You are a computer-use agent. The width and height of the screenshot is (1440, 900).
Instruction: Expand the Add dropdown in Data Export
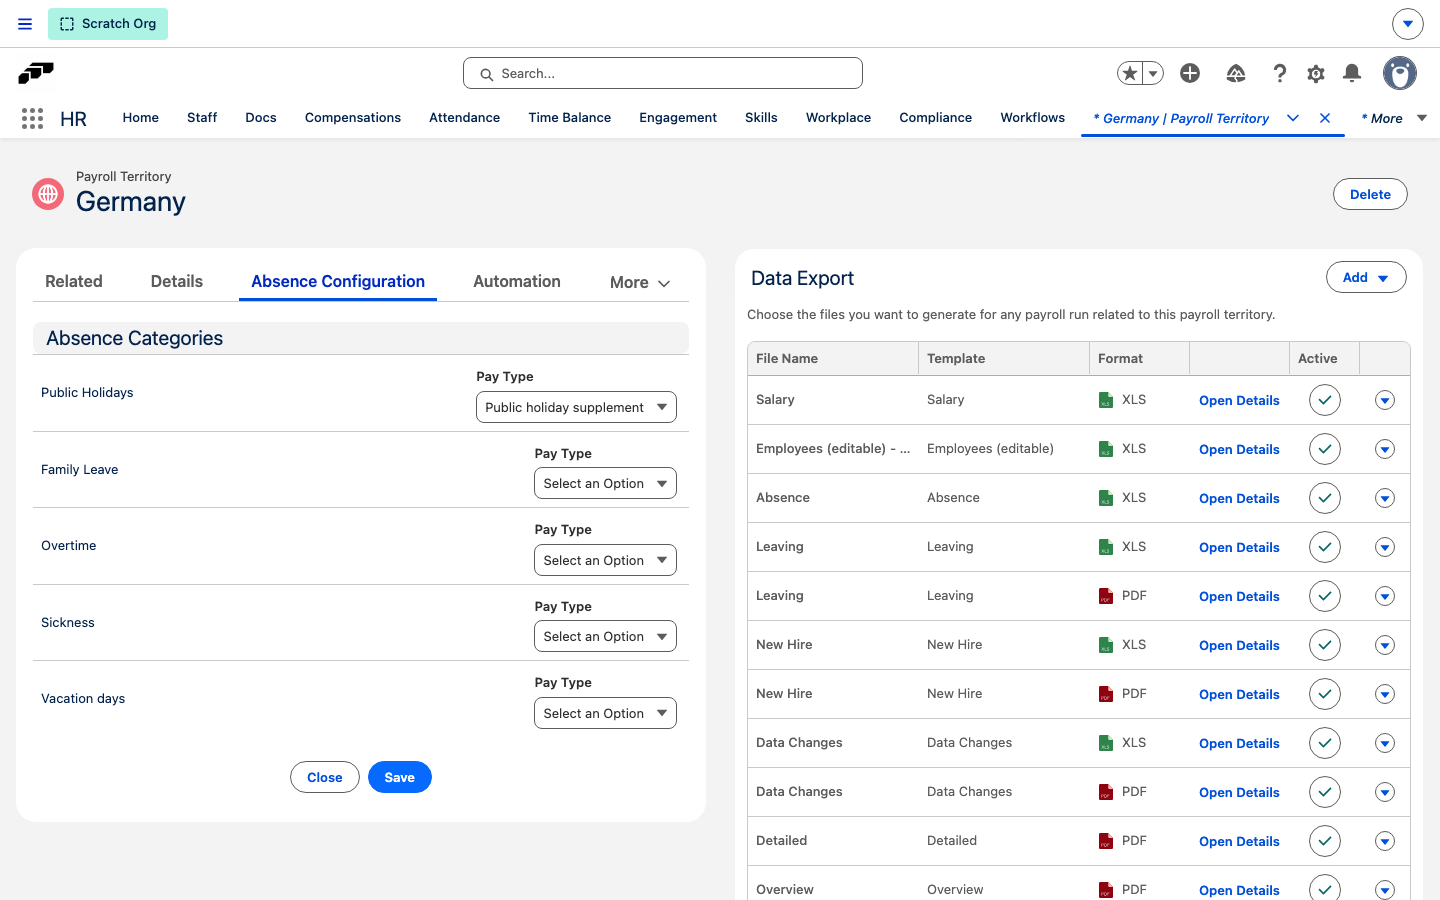1366,277
